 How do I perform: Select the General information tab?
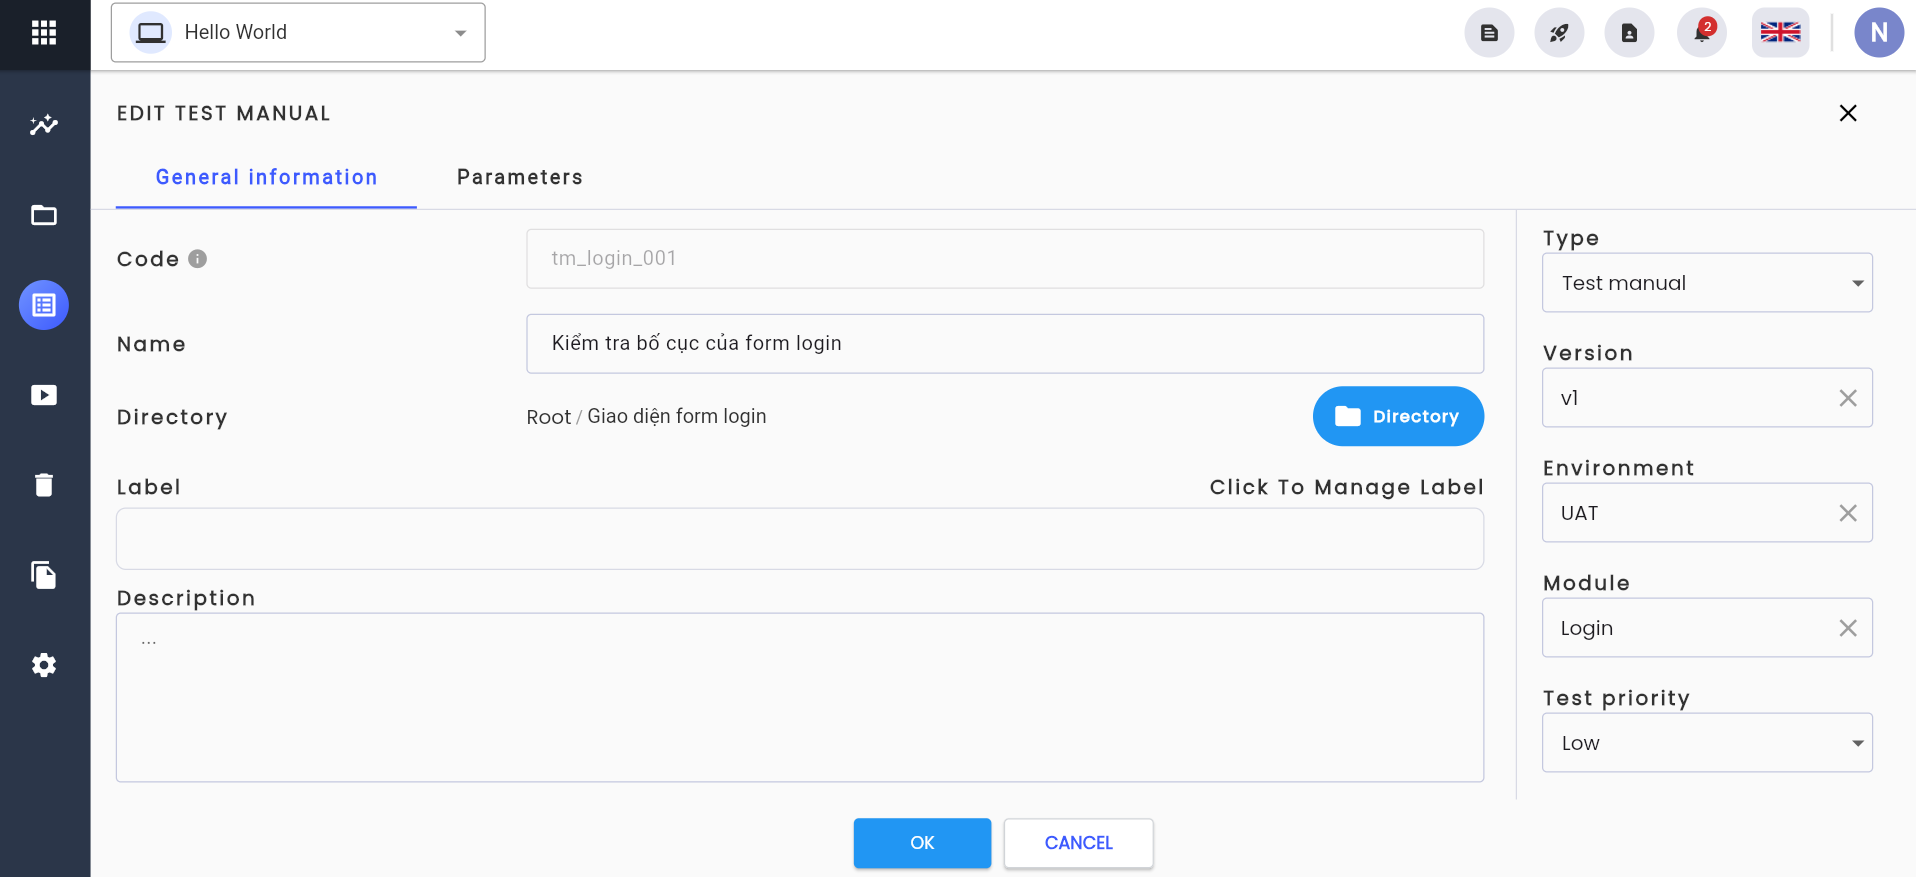coord(267,177)
